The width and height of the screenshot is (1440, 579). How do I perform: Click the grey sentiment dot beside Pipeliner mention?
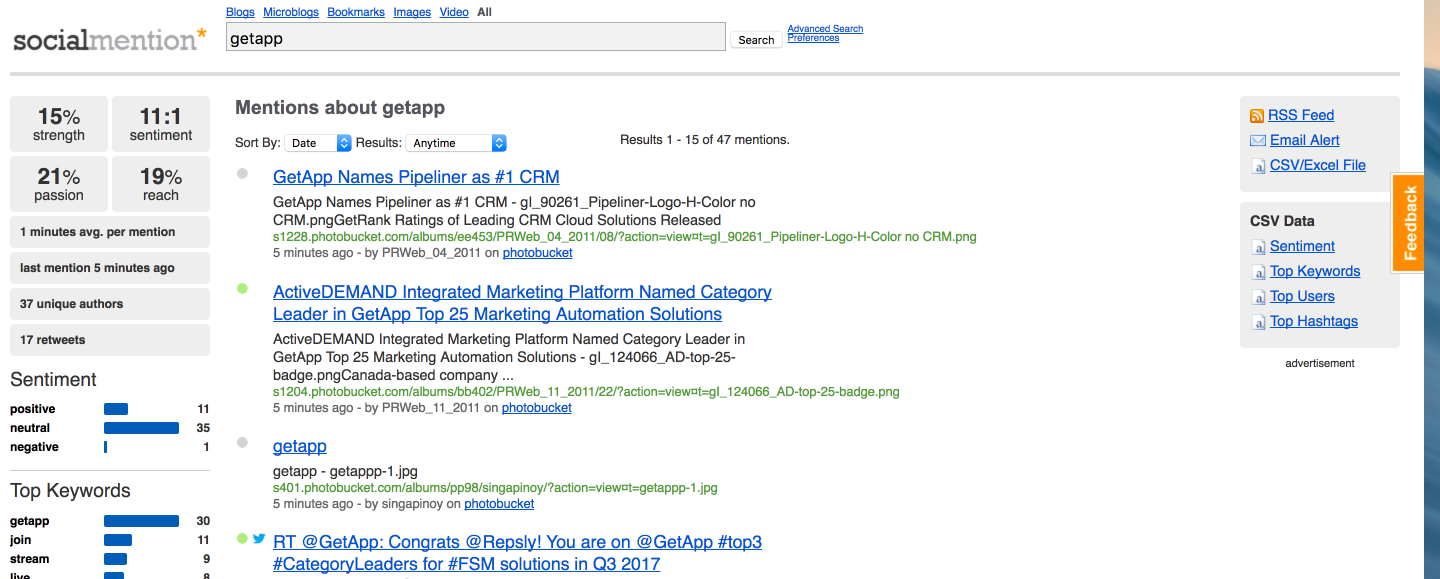[242, 173]
